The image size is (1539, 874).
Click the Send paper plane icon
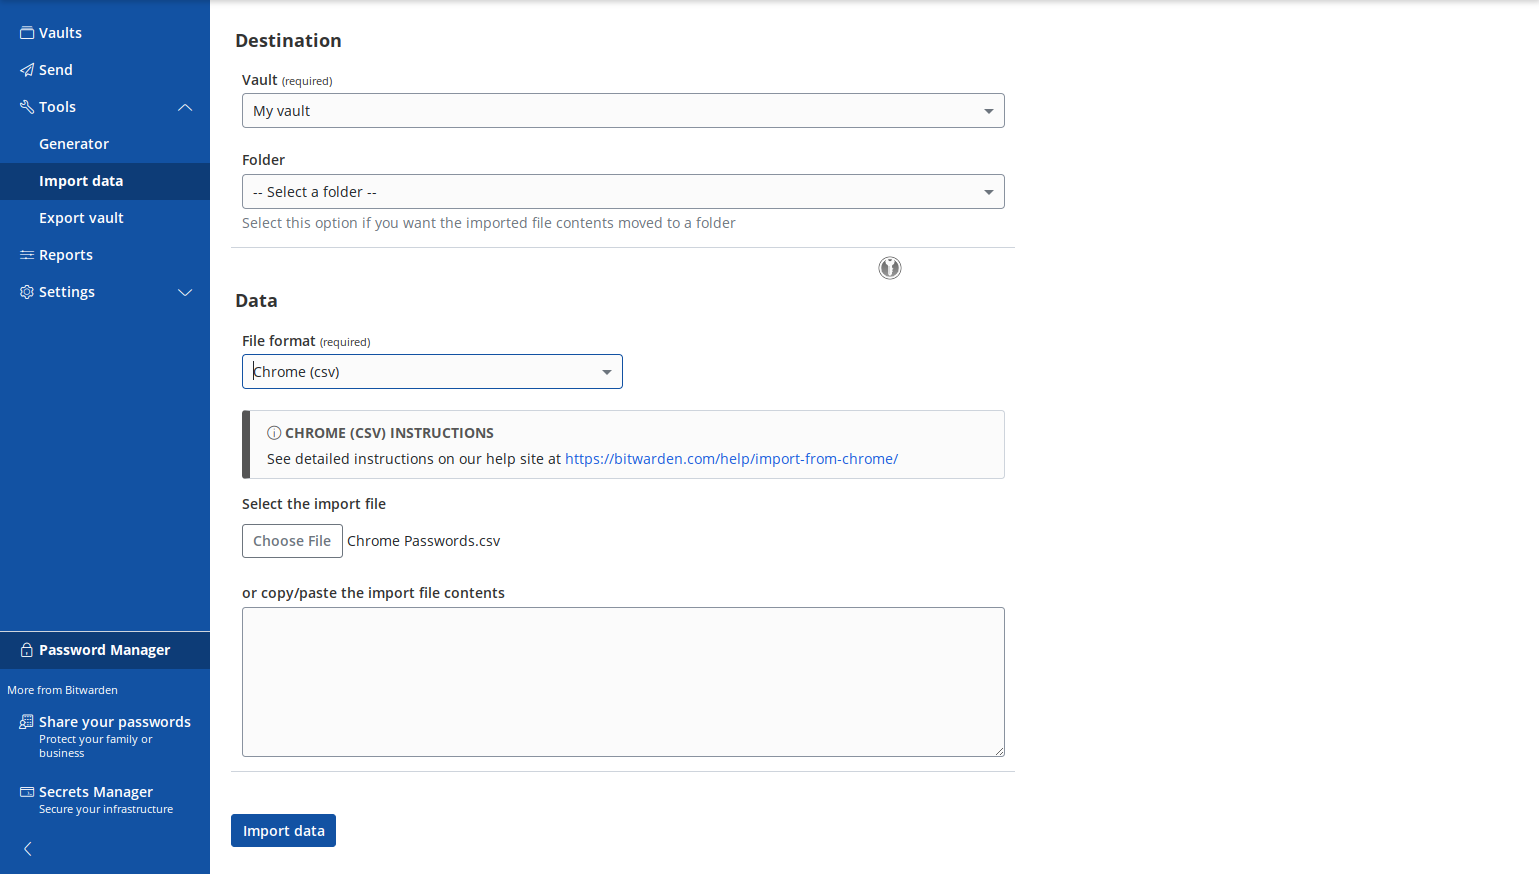pos(27,70)
